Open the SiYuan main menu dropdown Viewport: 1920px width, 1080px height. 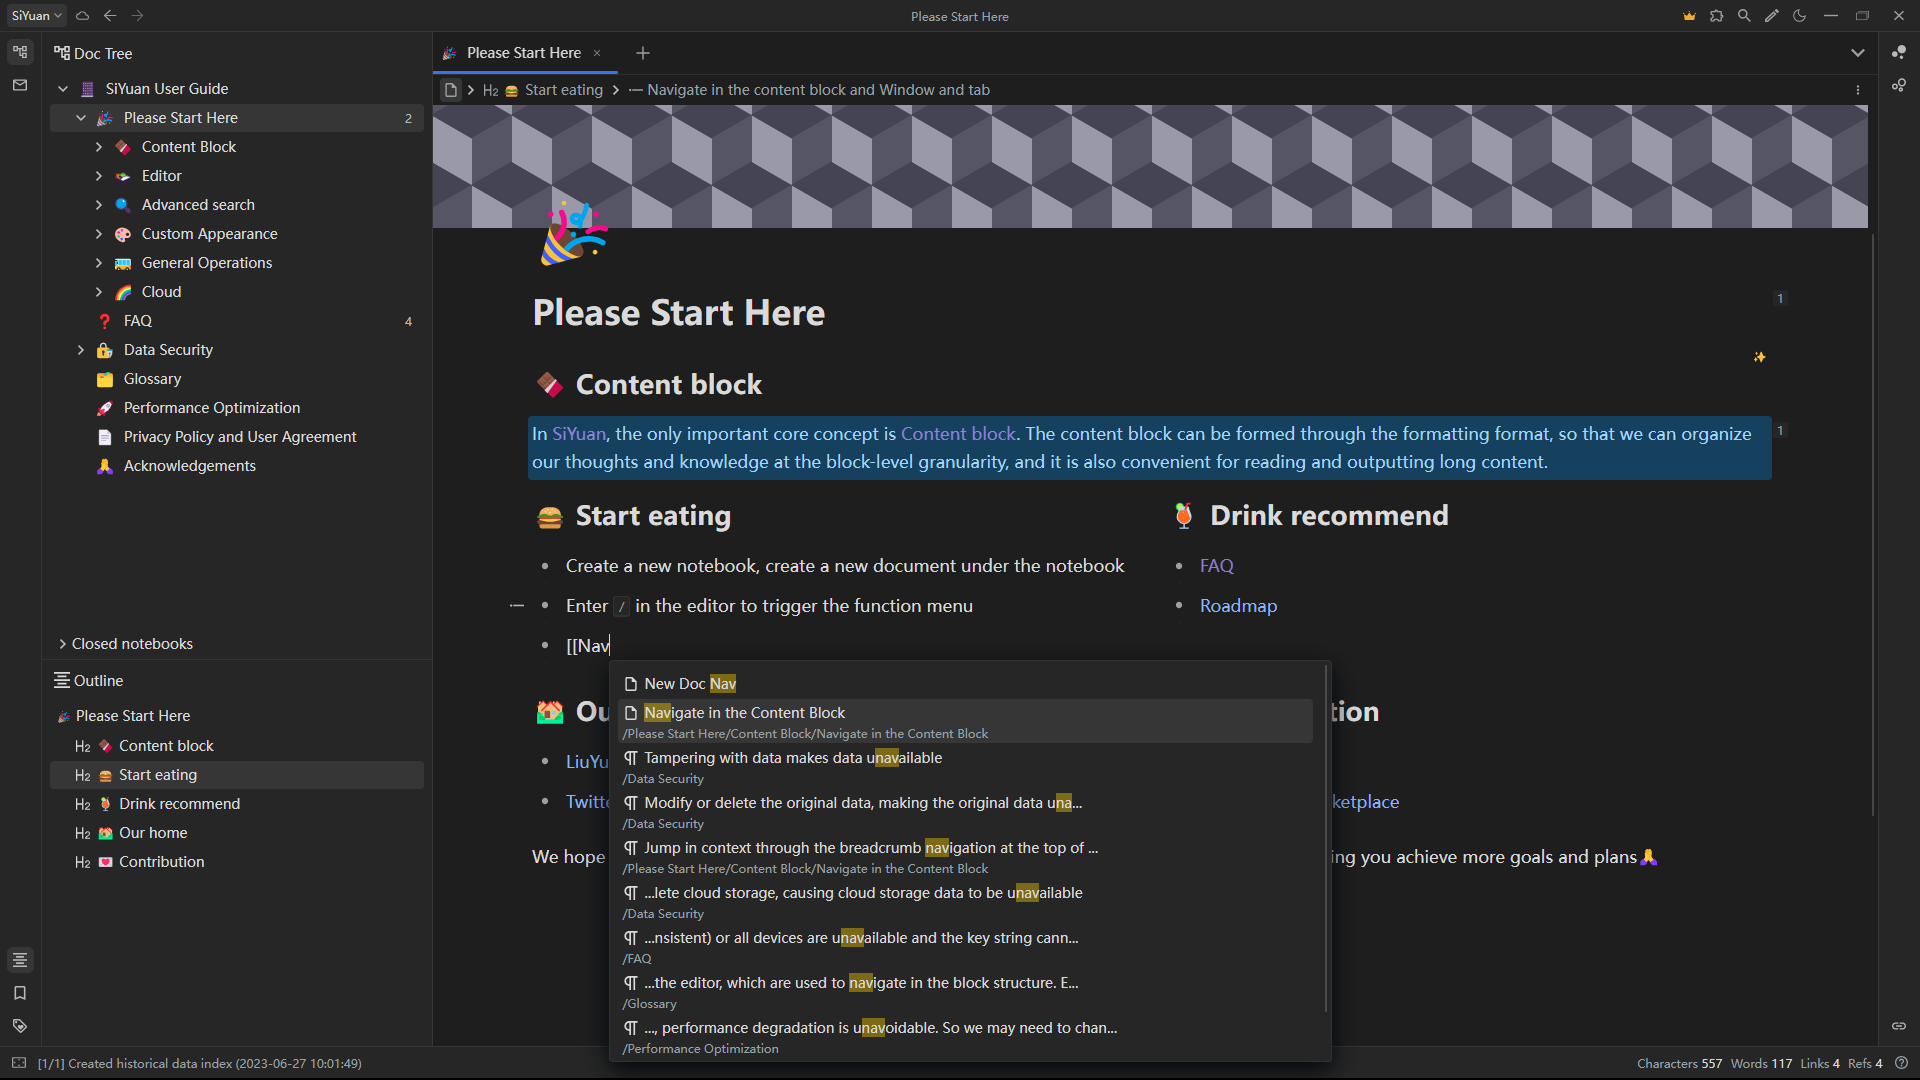[37, 16]
